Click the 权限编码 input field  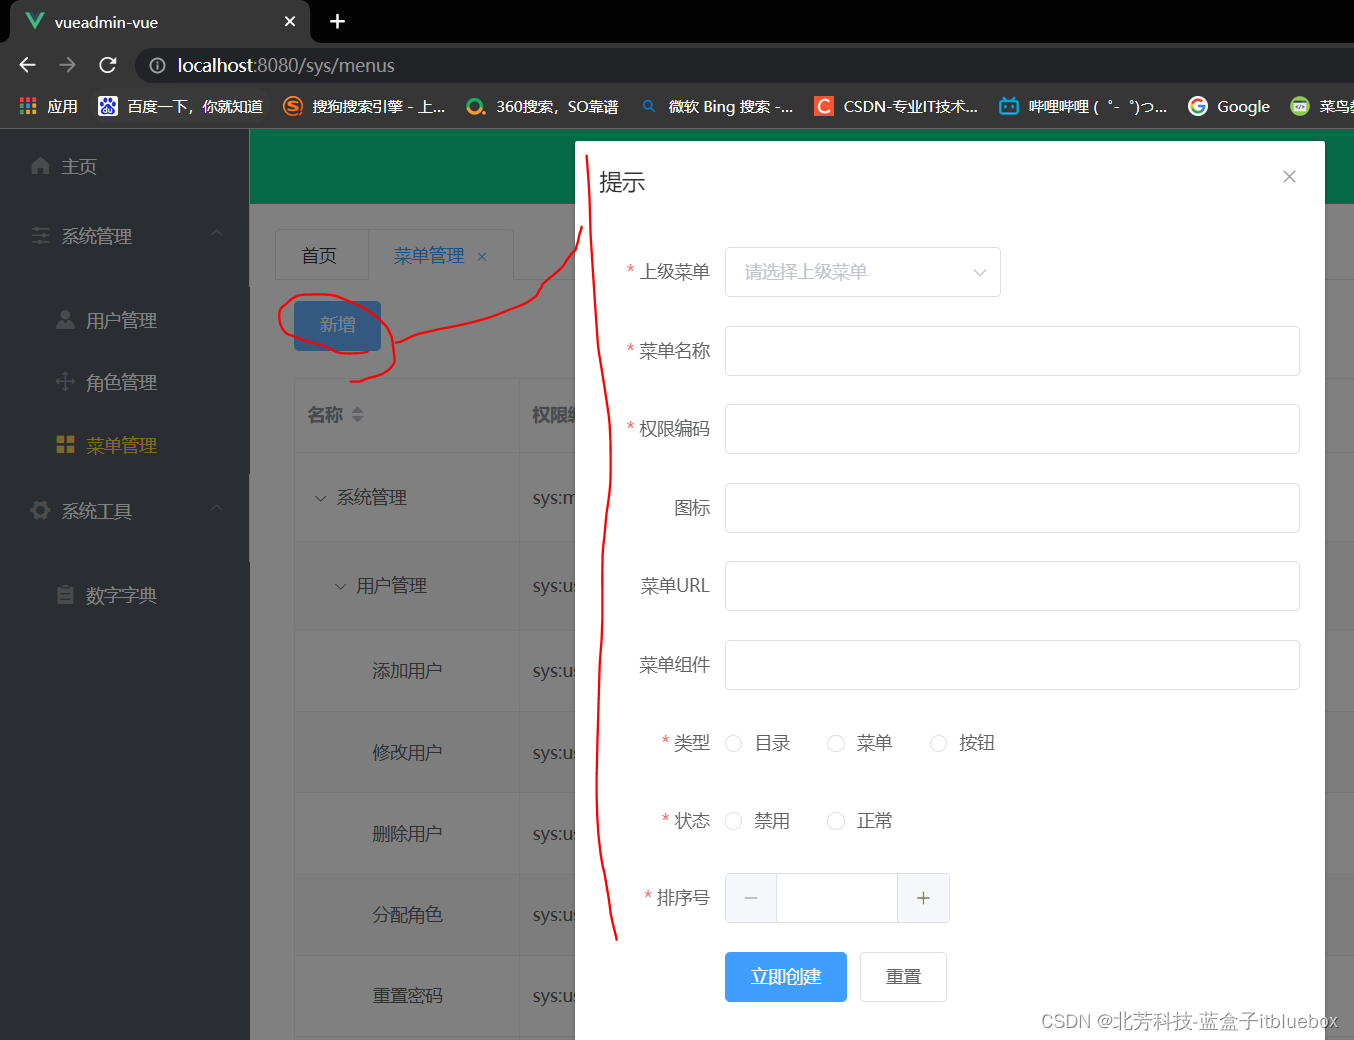click(1012, 429)
